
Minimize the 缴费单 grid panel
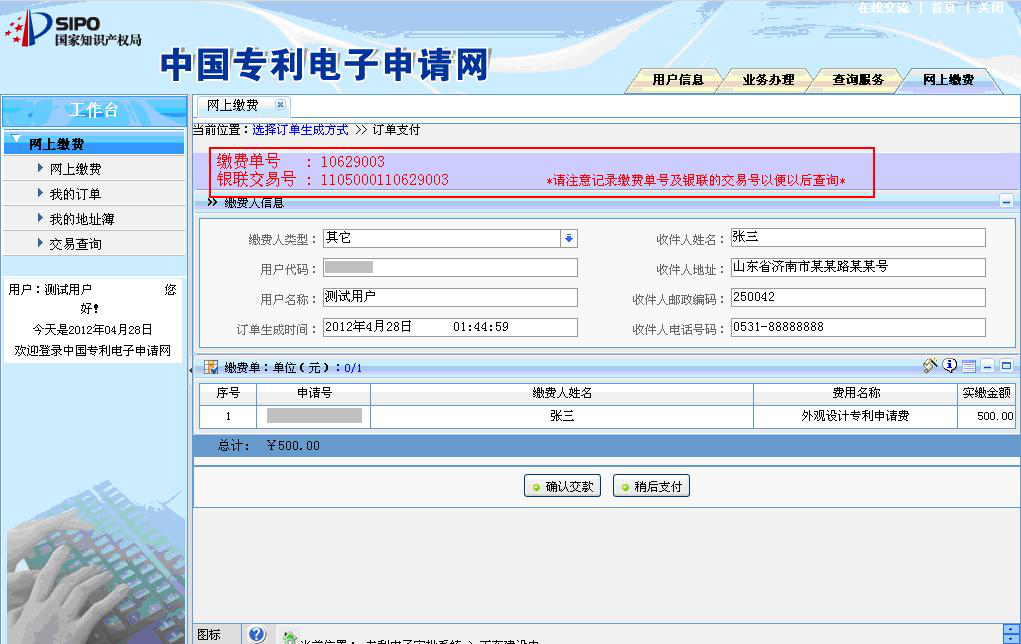pos(988,367)
